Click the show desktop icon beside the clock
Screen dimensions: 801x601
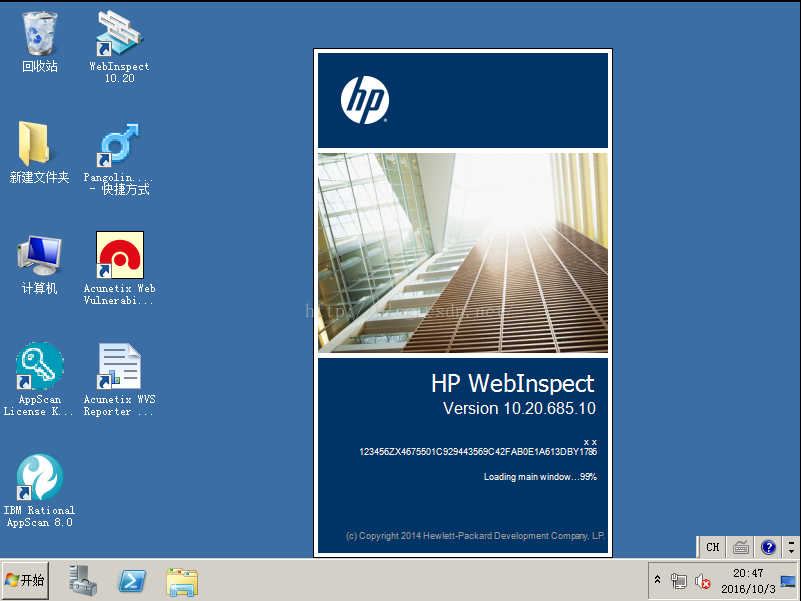(788, 581)
